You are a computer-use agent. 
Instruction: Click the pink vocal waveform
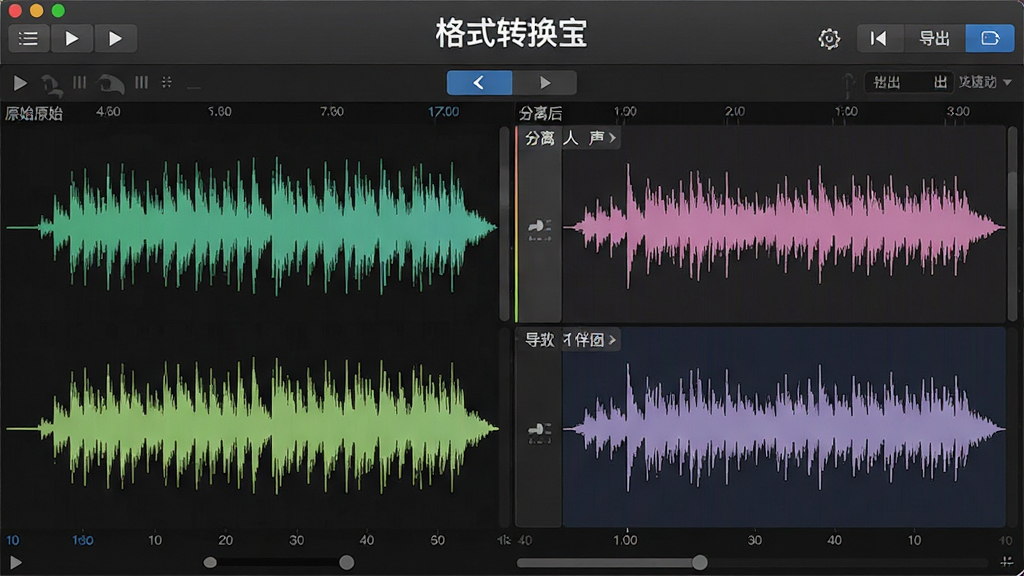[x=784, y=227]
